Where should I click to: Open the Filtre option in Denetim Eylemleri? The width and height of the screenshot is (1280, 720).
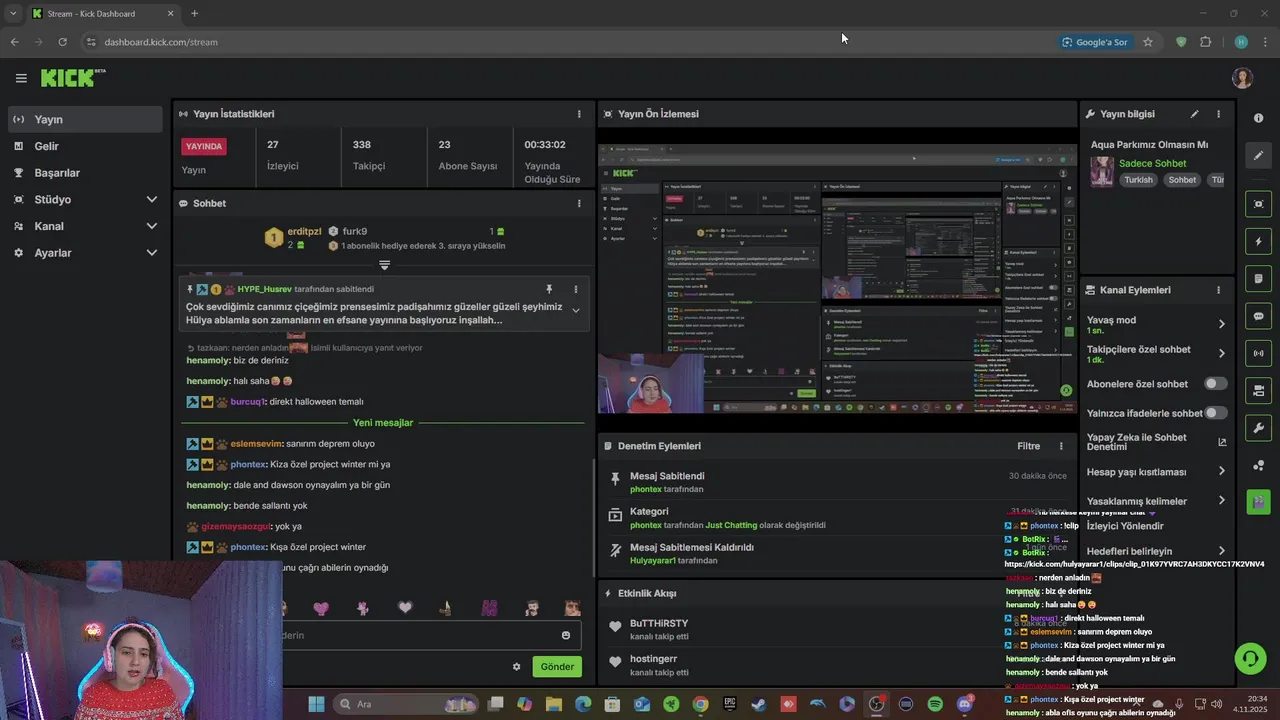tap(1028, 446)
